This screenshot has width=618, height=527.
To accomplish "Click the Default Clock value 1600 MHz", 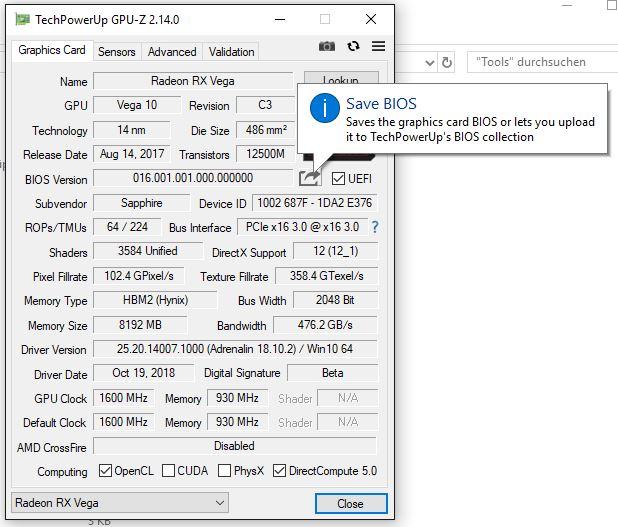I will coord(123,422).
